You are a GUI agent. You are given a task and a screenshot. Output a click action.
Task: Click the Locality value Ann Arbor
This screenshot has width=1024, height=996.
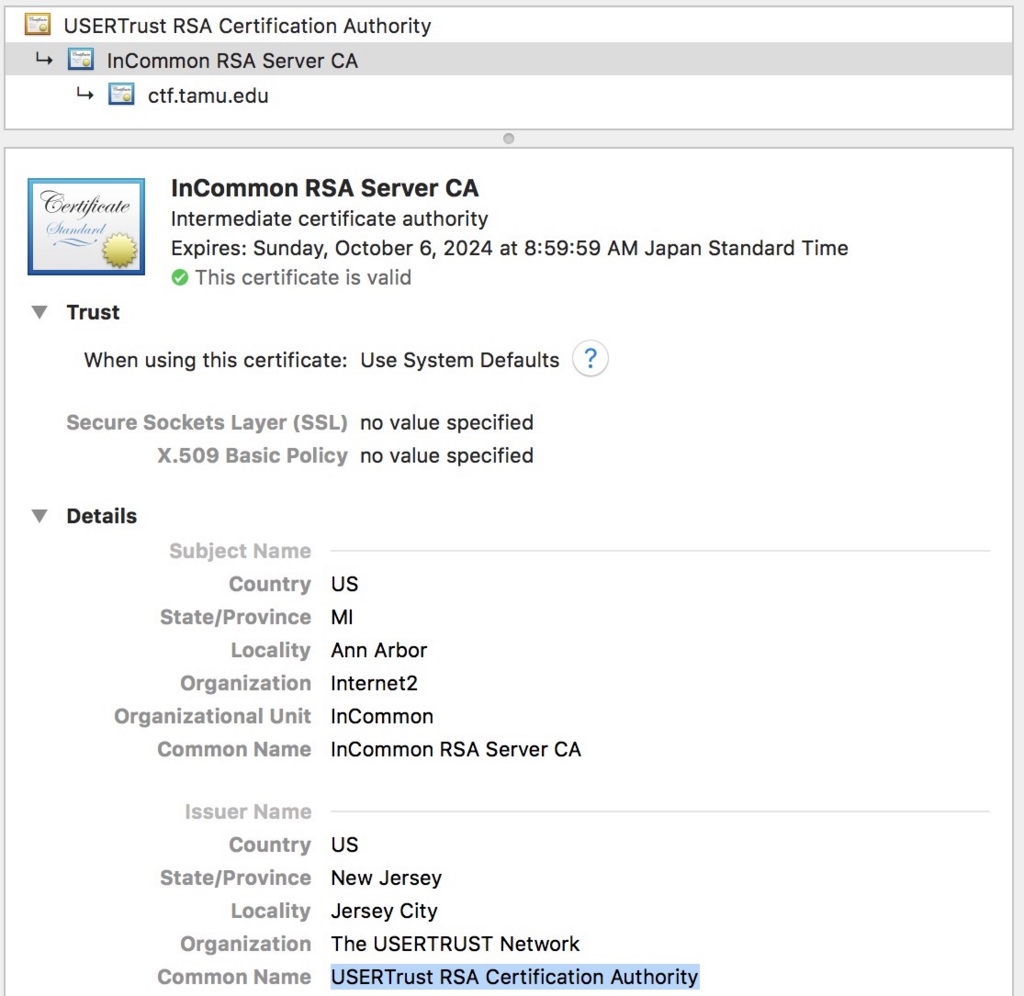click(x=379, y=650)
